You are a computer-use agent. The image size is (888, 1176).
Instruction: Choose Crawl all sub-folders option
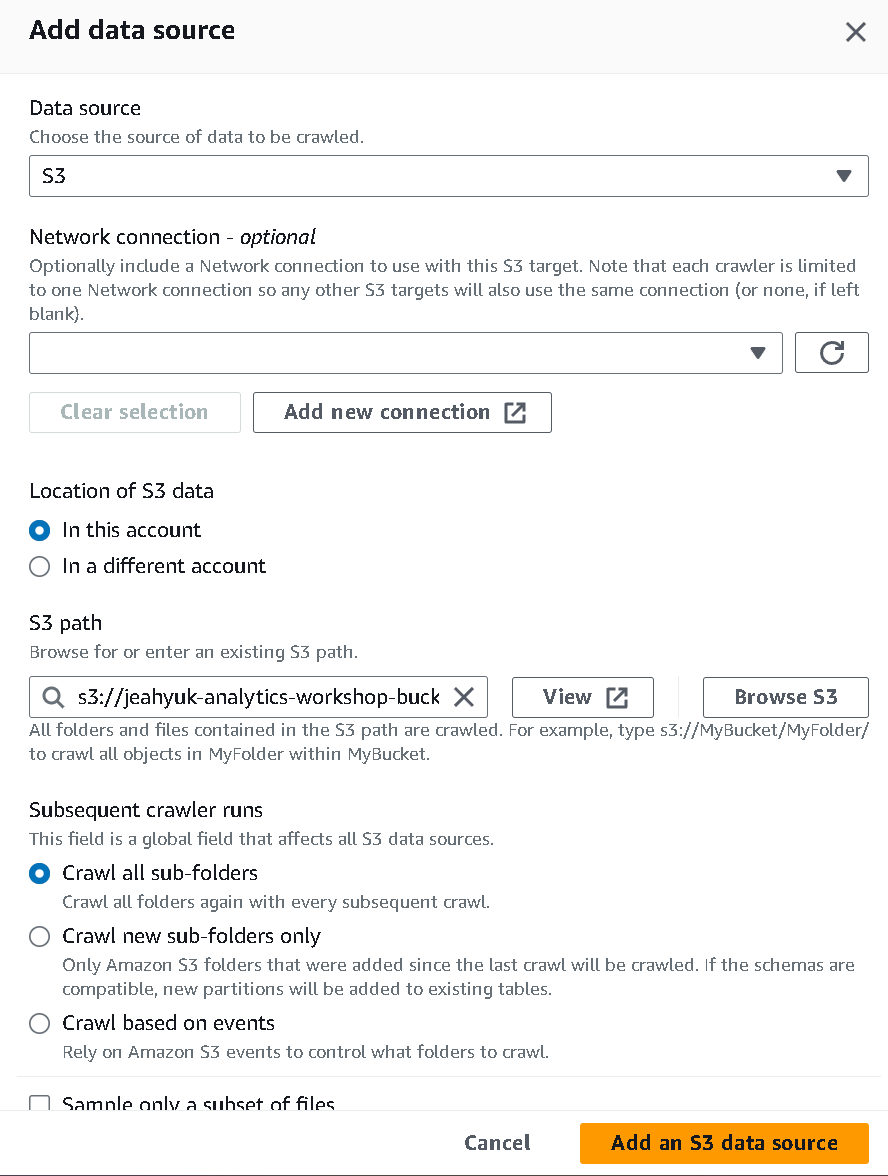tap(40, 874)
